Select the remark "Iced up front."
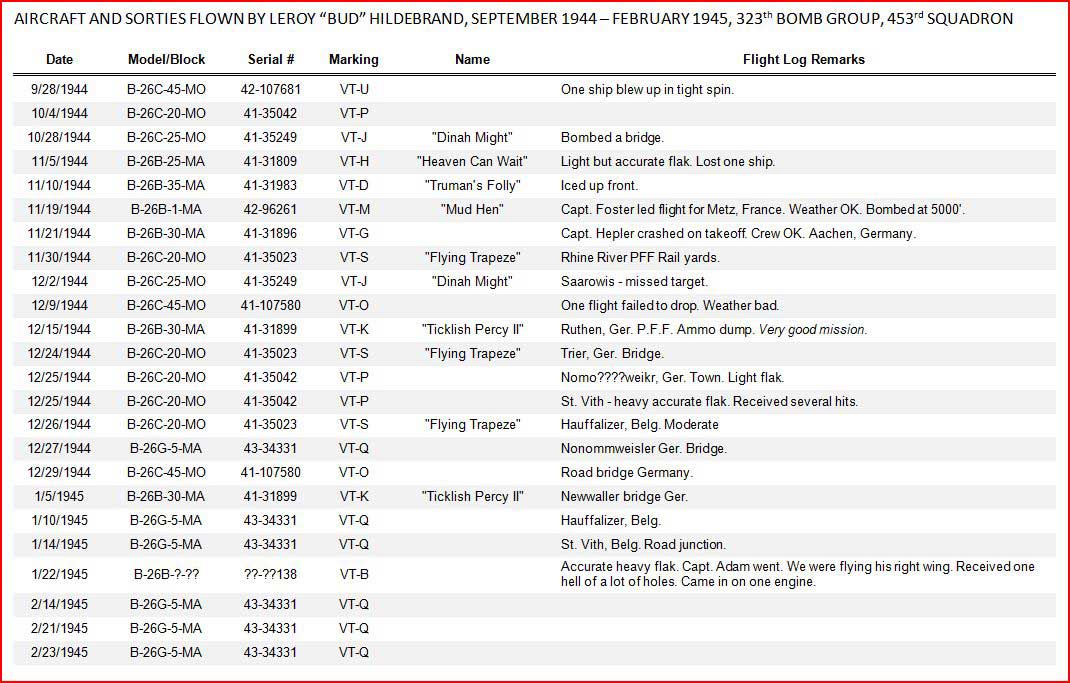Viewport: 1070px width, 683px height. 600,185
